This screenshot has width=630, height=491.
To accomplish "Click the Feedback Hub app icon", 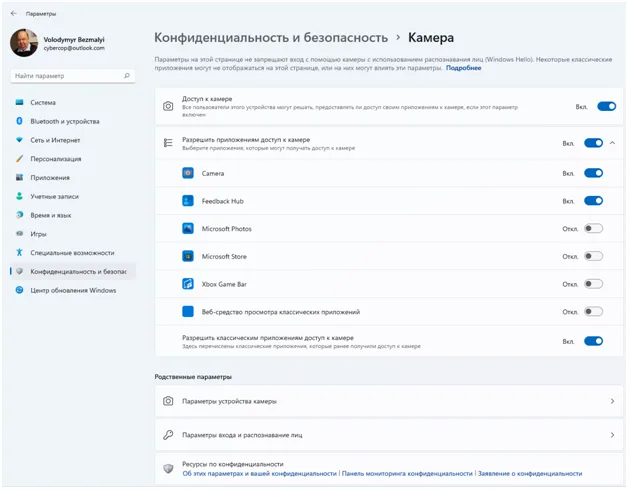I will coord(188,201).
